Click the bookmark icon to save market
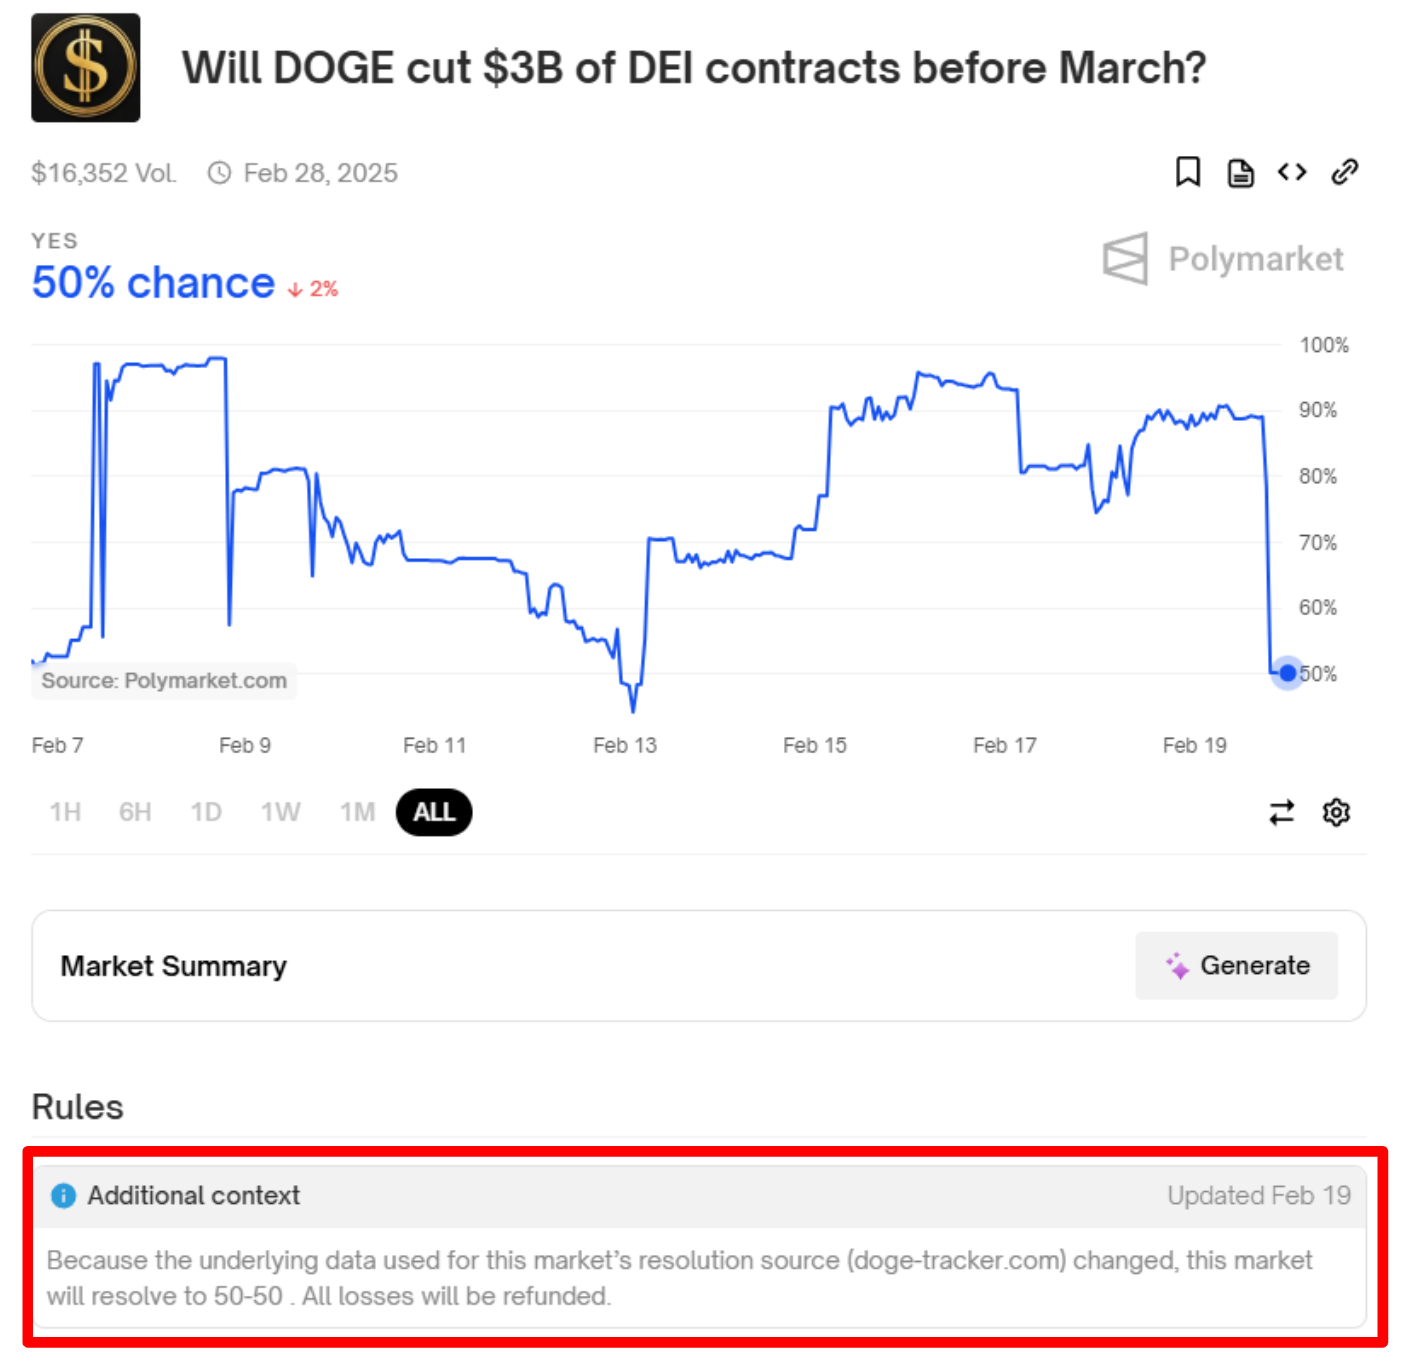Screen dimensions: 1422x1367 point(1187,172)
